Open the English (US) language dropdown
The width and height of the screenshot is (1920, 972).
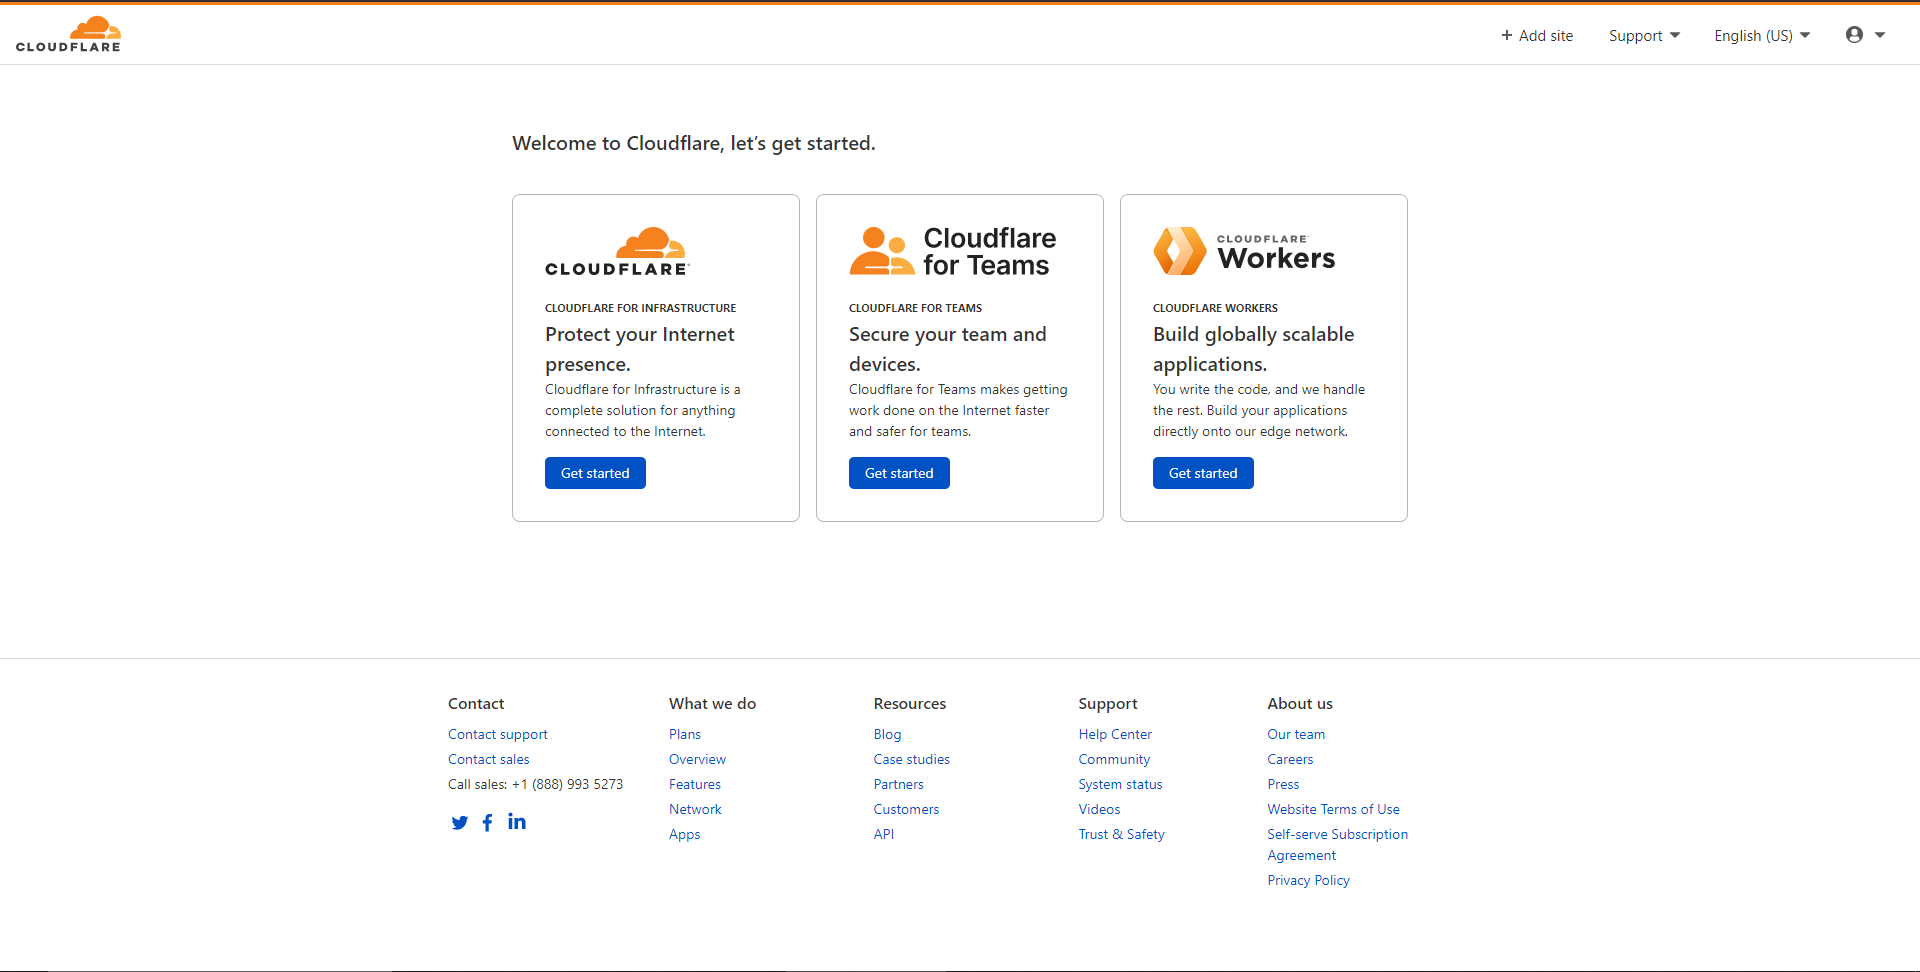[1762, 36]
